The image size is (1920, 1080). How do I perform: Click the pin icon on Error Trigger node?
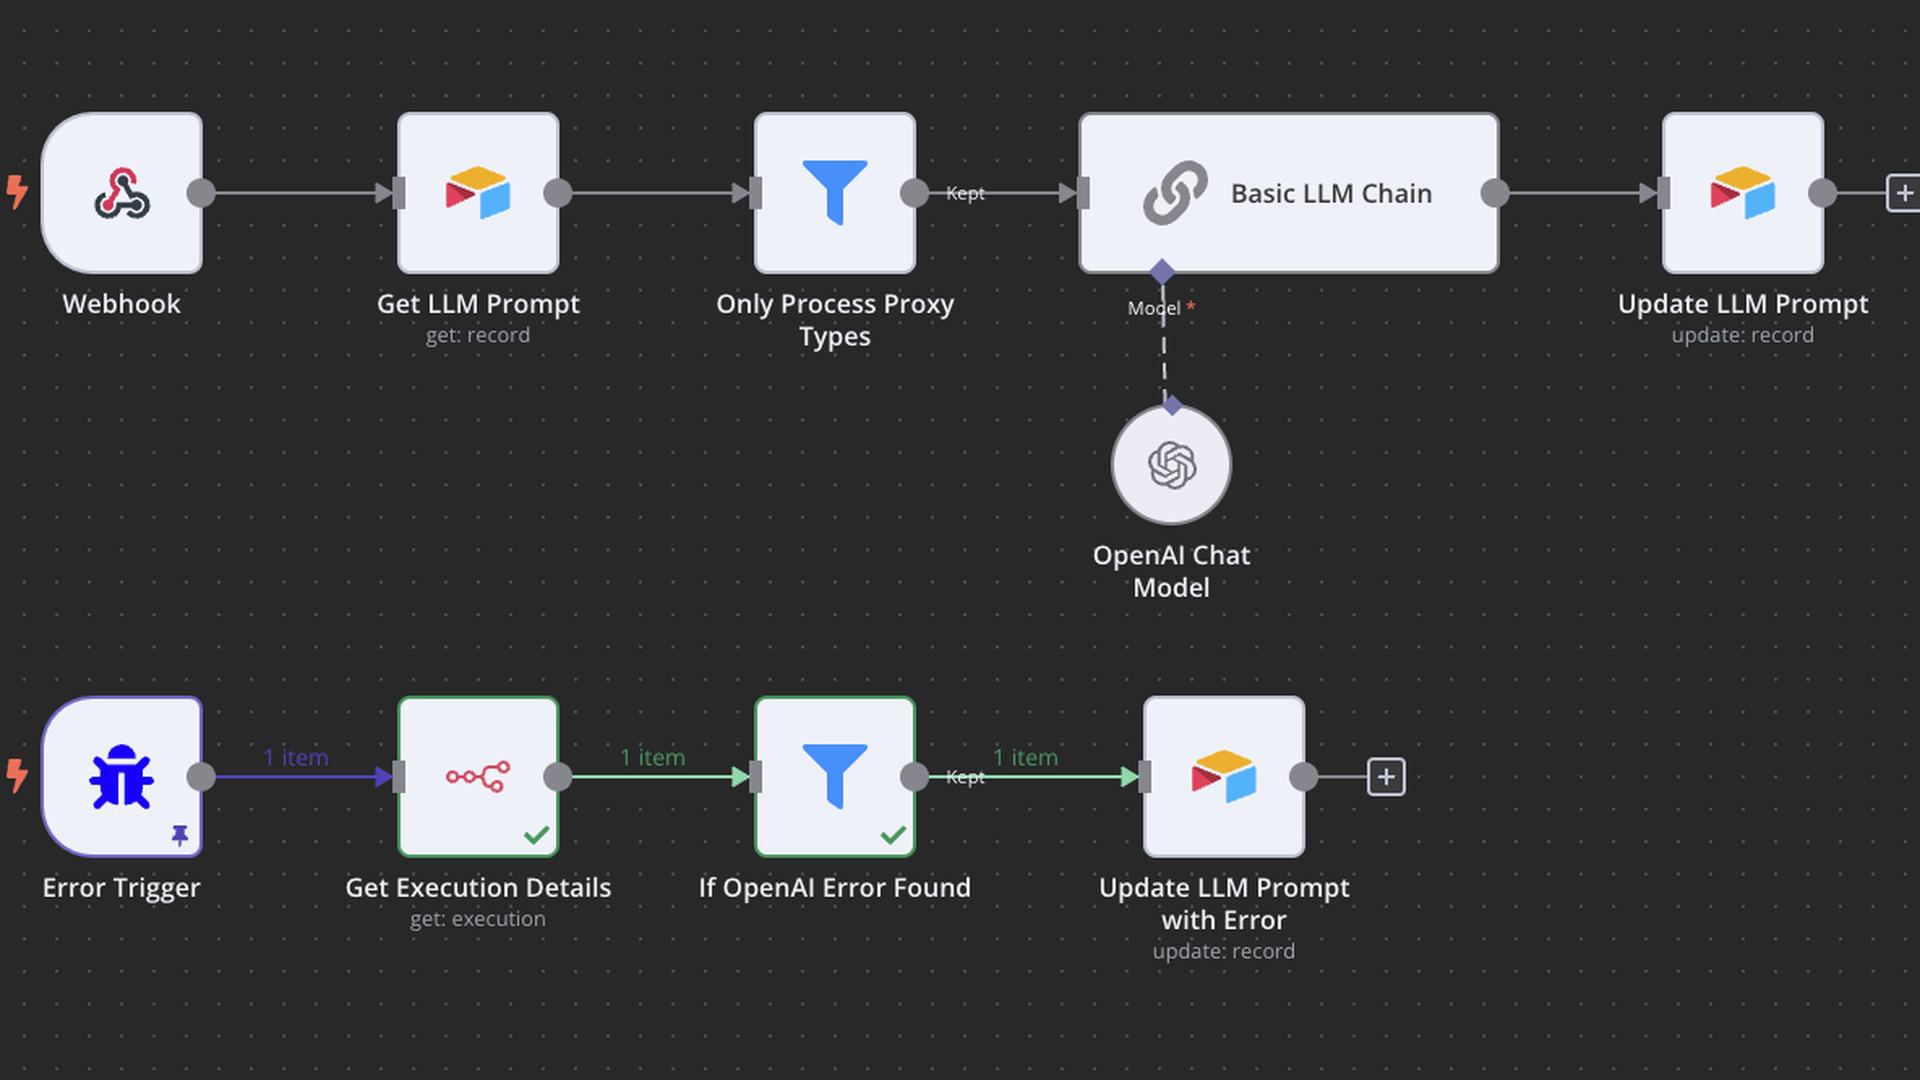point(180,835)
